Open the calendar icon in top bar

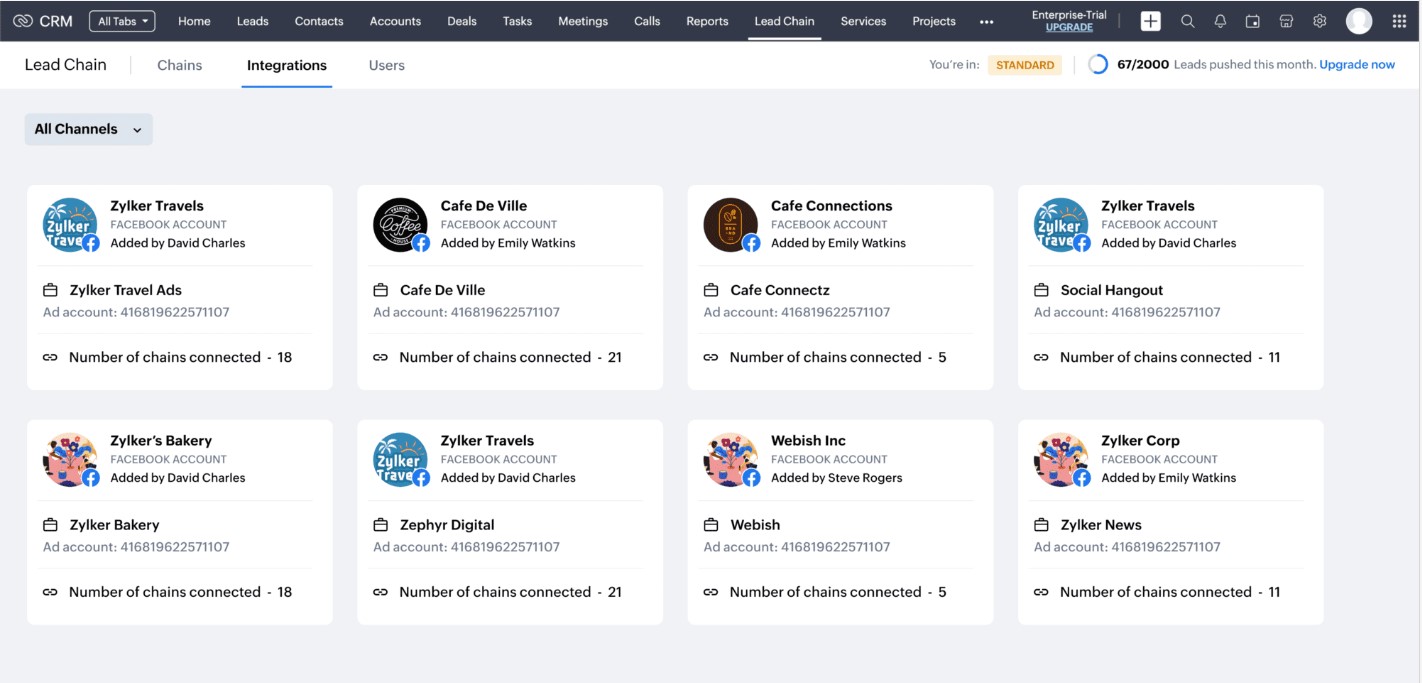coord(1253,21)
